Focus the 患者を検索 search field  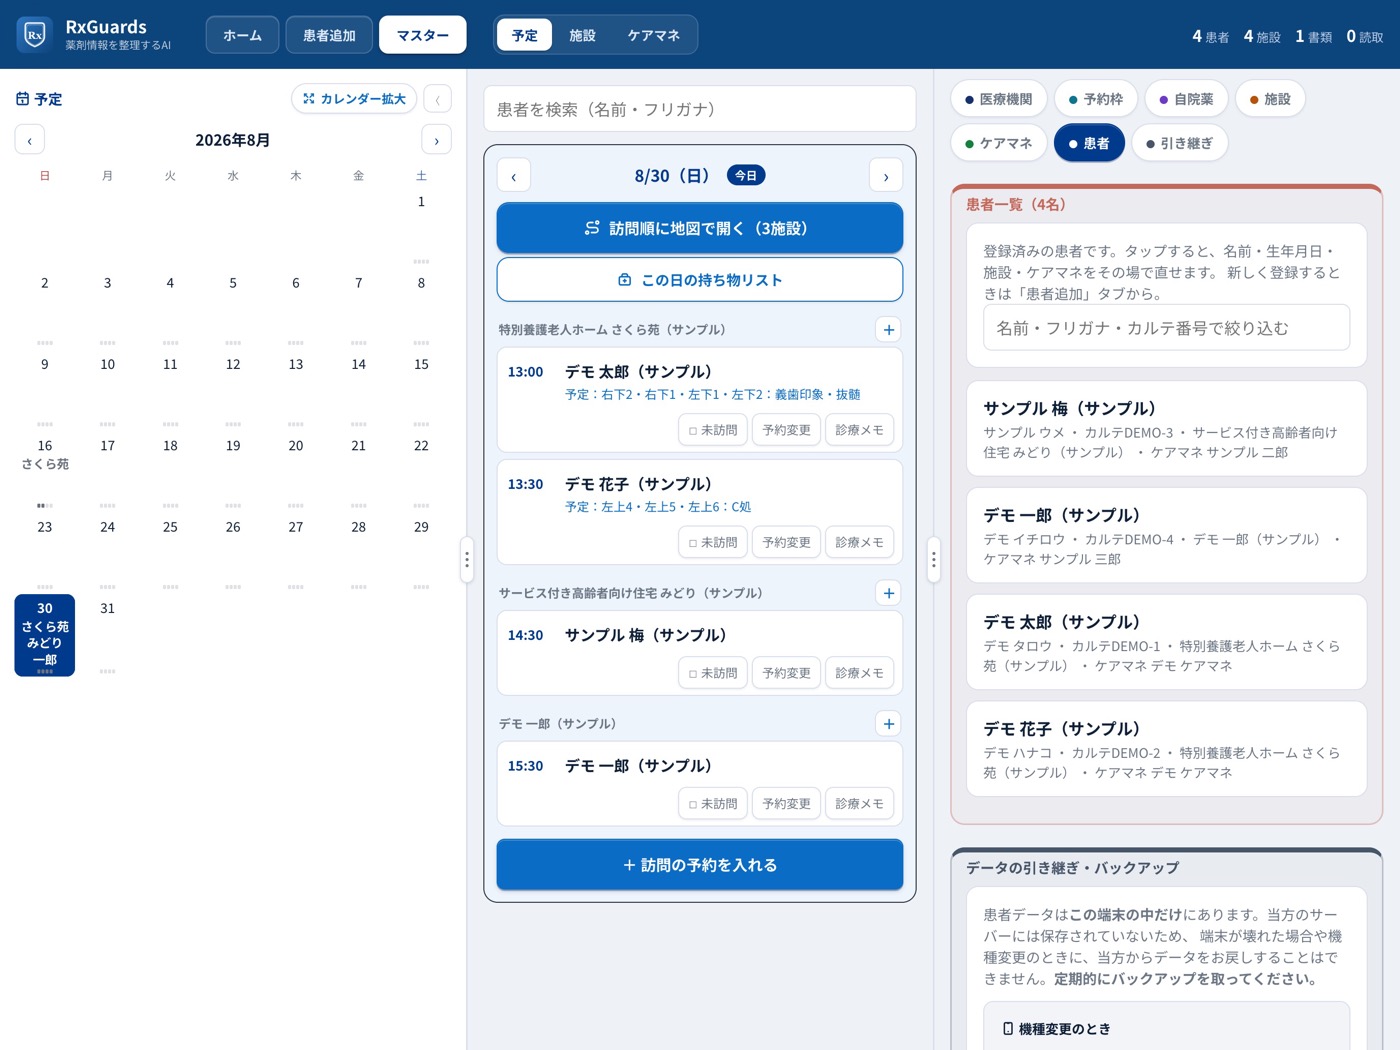(700, 109)
